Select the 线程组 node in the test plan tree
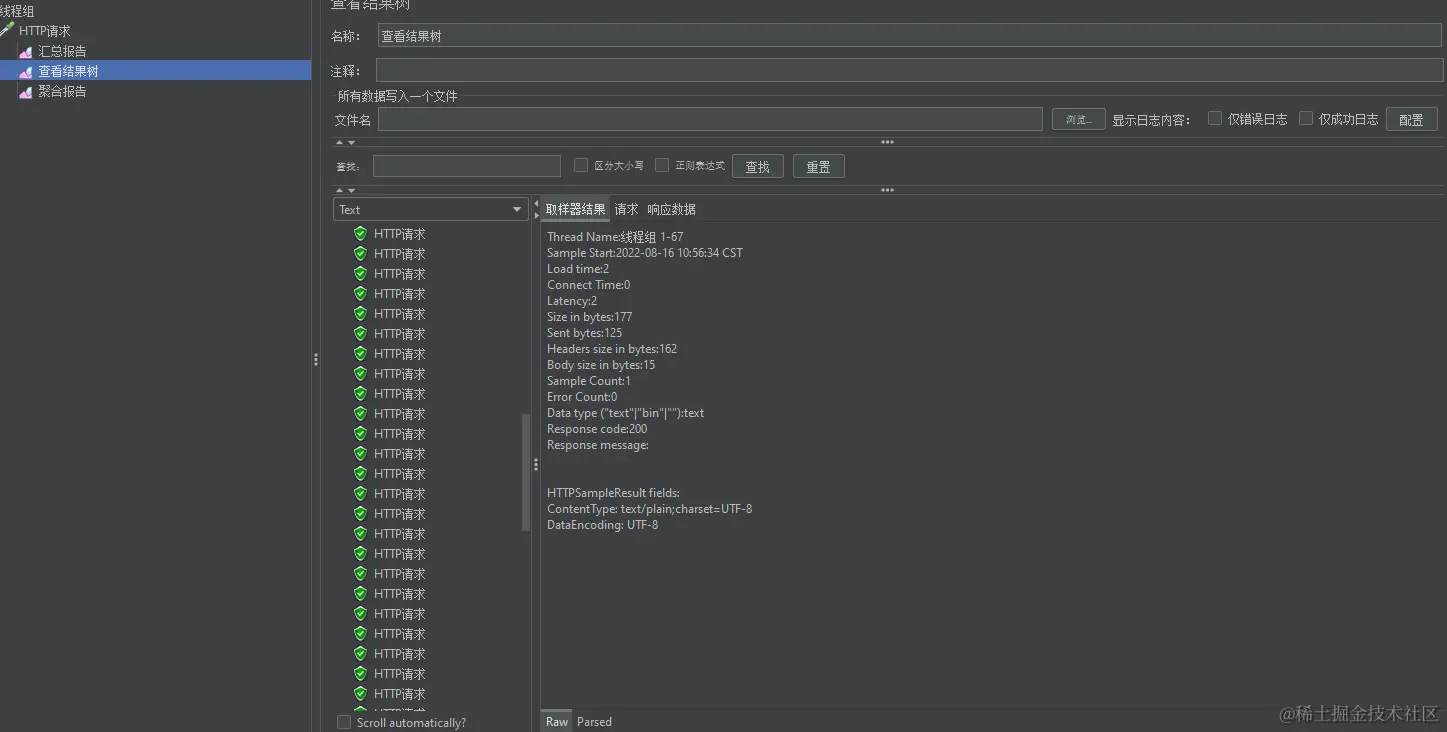Screen dimensions: 1447x732 click(17, 11)
